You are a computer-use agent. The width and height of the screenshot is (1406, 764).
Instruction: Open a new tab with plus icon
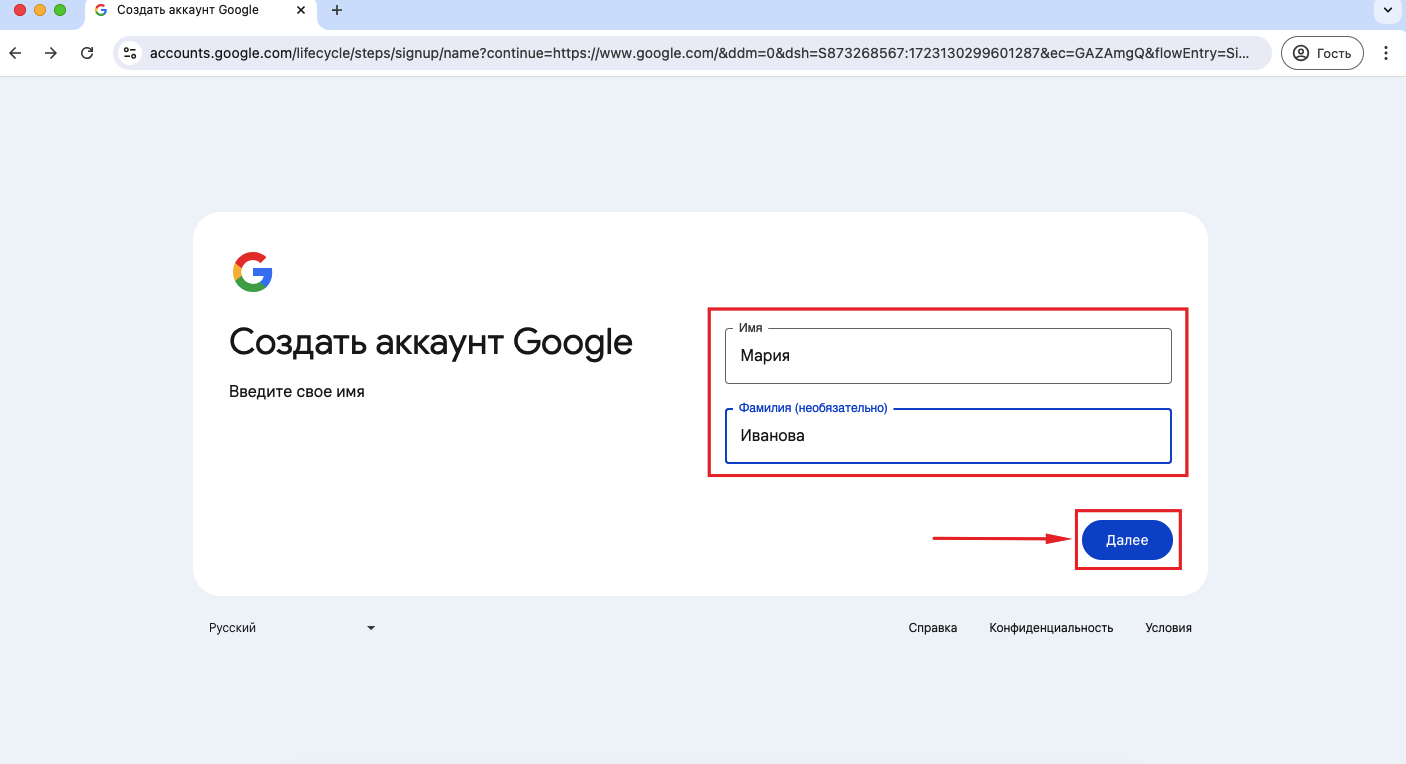click(x=337, y=10)
